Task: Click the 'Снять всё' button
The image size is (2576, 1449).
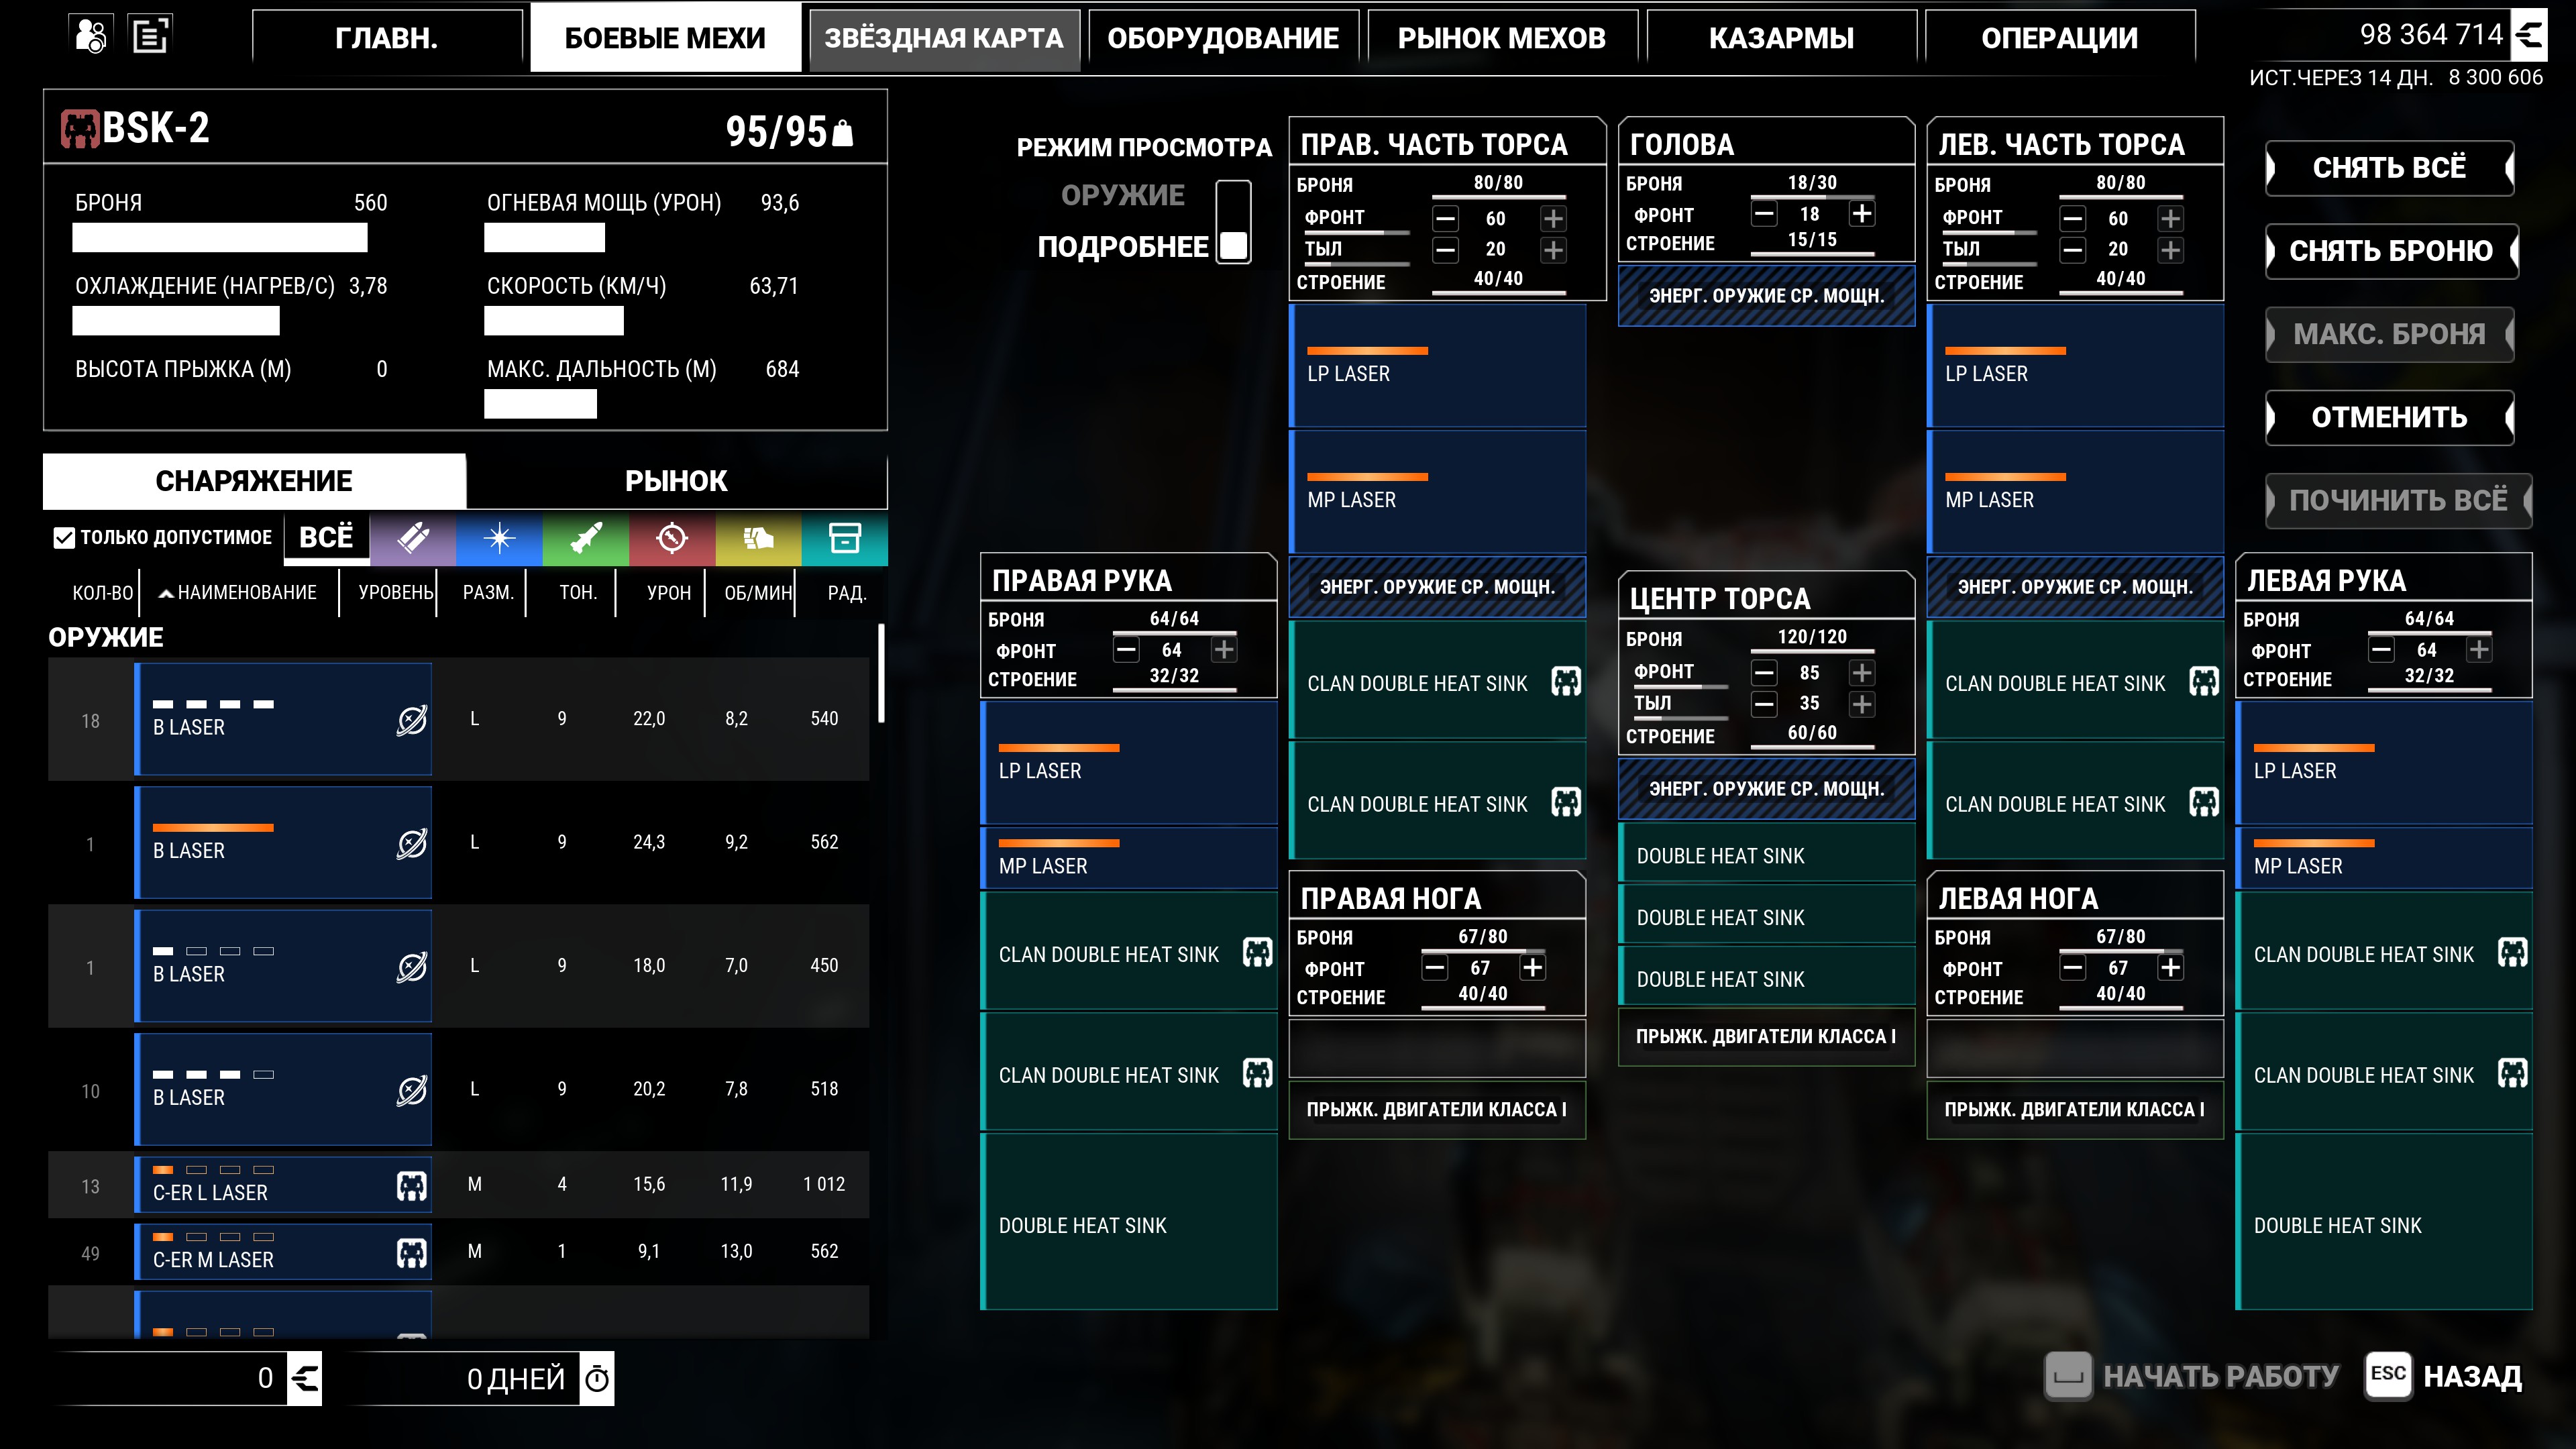Action: point(2390,168)
